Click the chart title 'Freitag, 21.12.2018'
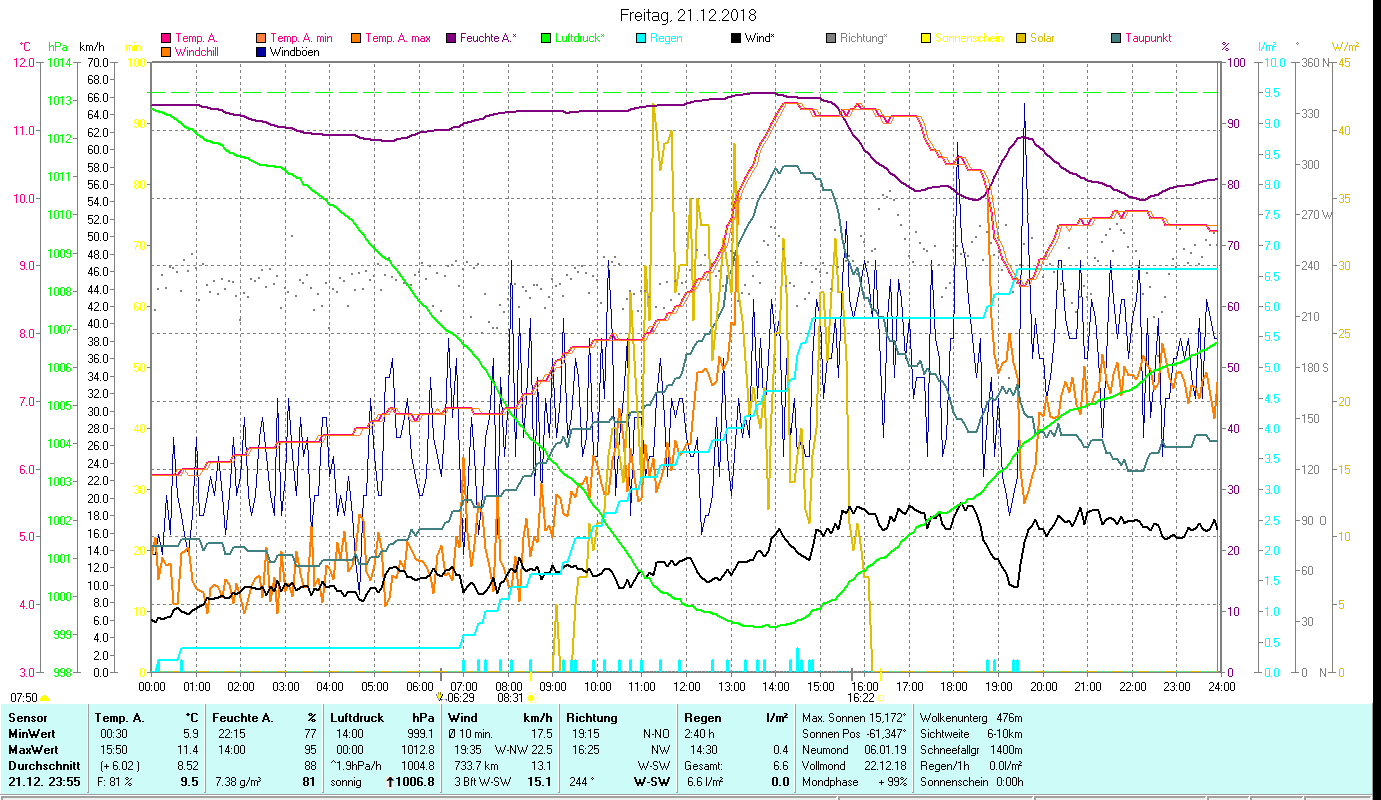 (x=688, y=15)
